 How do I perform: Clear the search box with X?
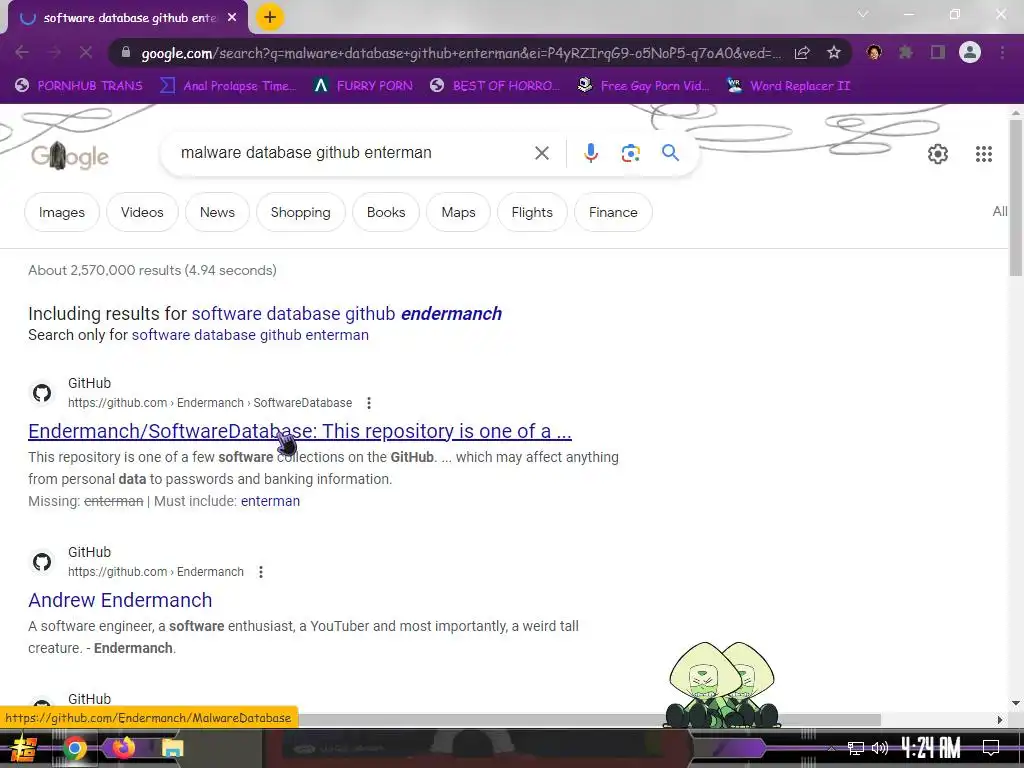(541, 153)
